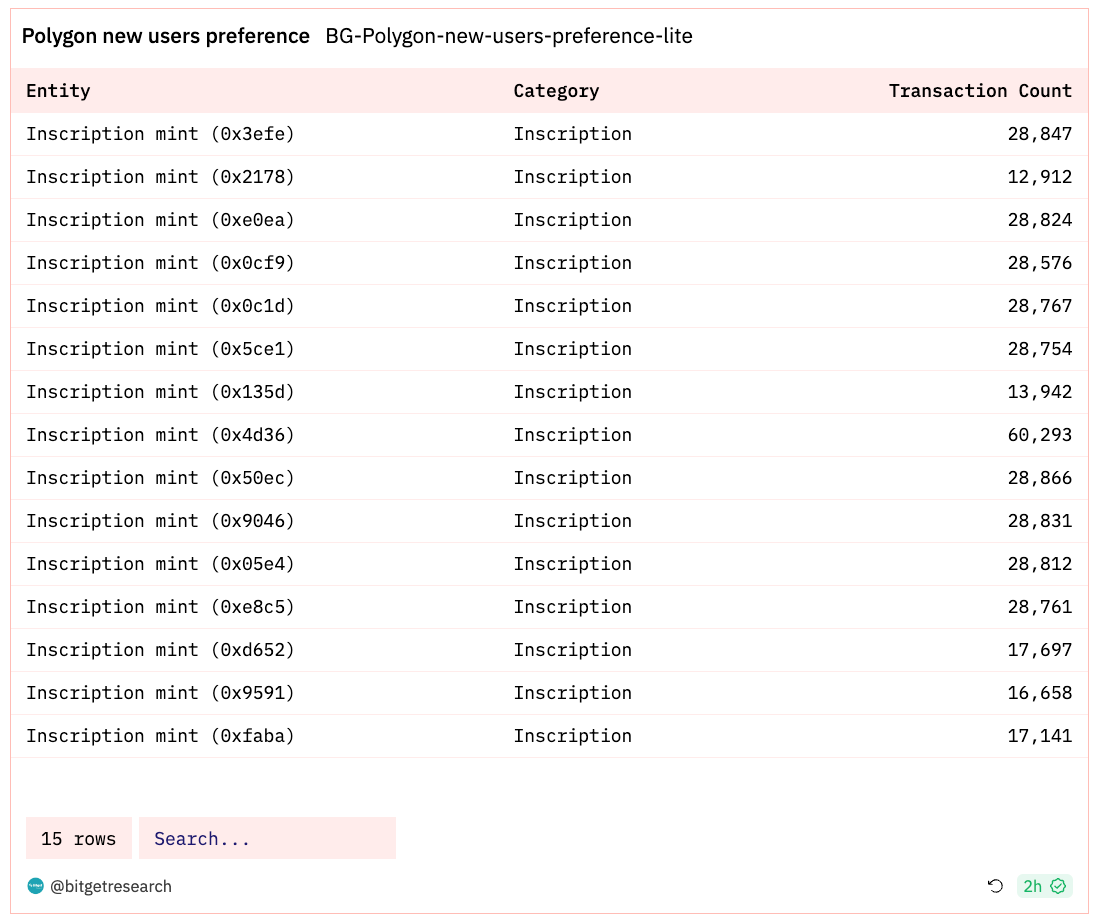The height and width of the screenshot is (918, 1102).
Task: Select the Inscription mint (0x4d36) entity cell
Action: (x=160, y=435)
